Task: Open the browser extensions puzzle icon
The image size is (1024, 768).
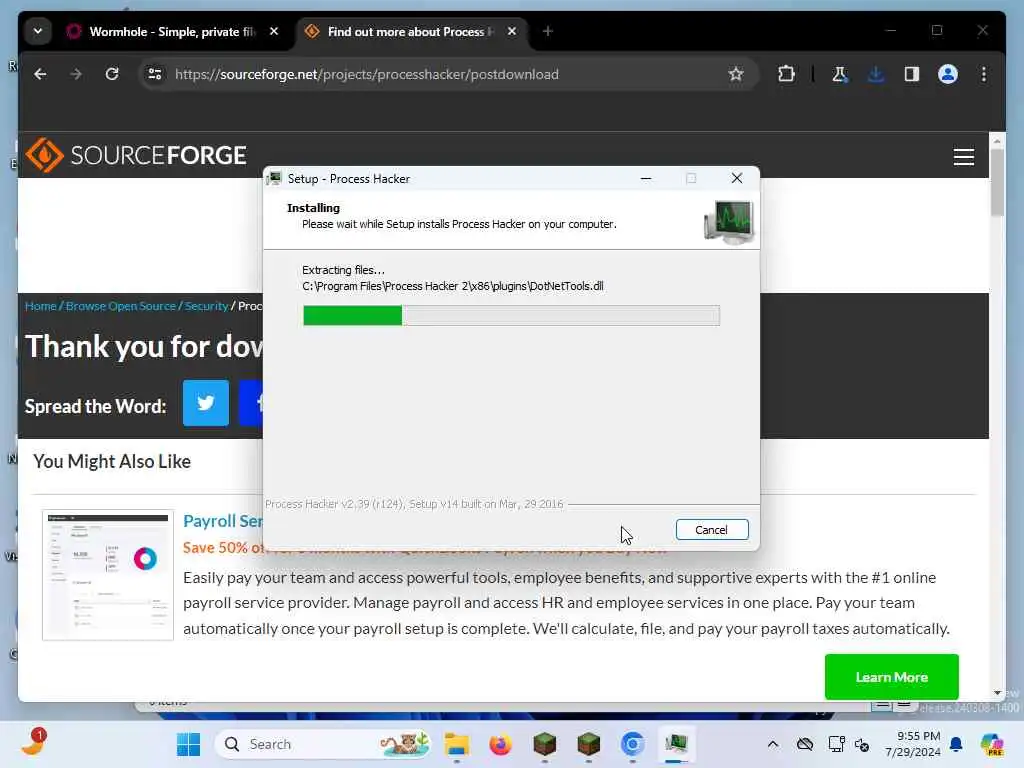Action: tap(786, 74)
